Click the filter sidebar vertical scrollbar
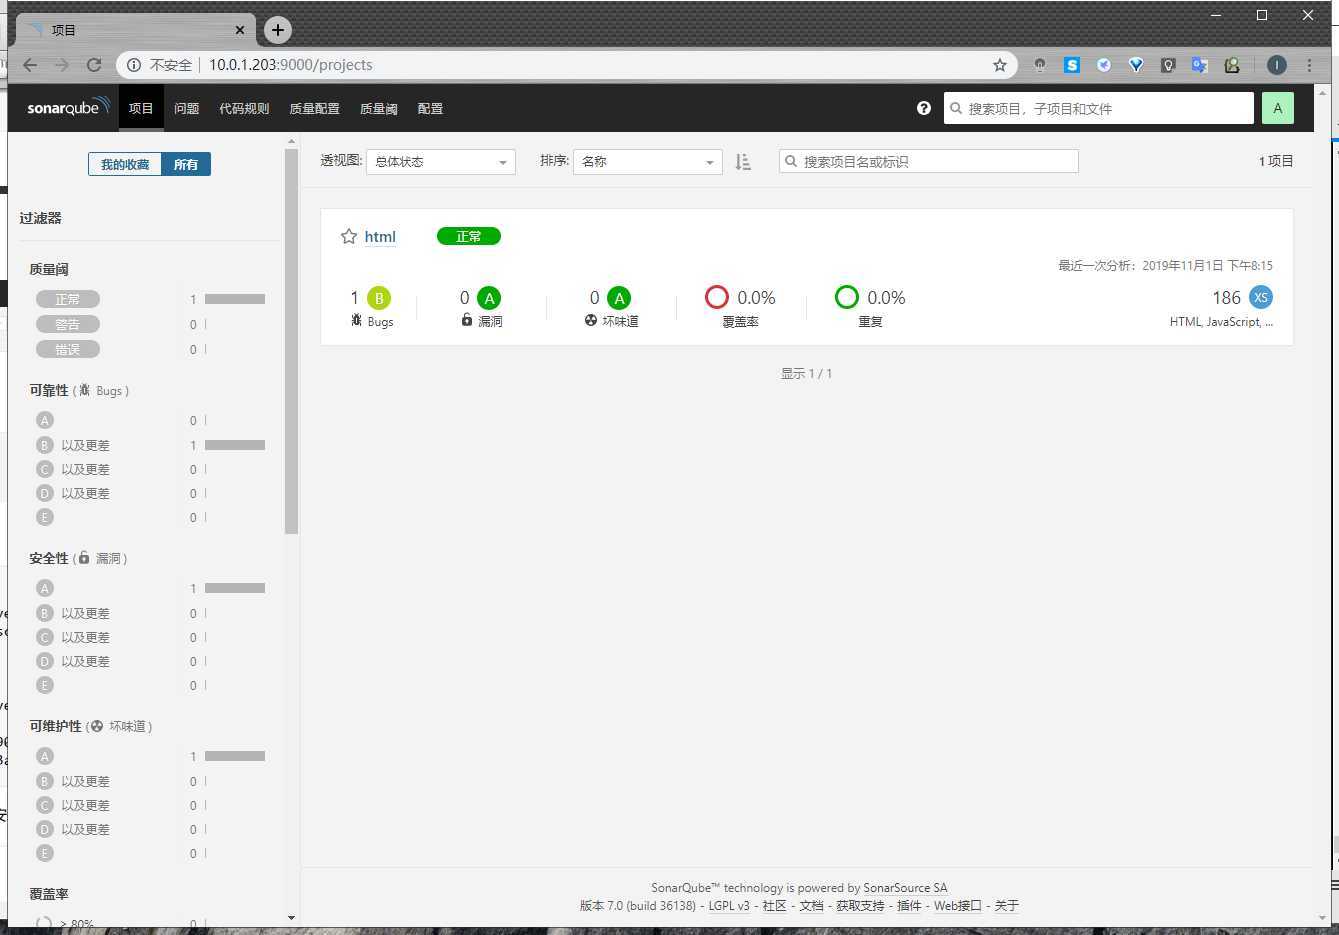This screenshot has width=1339, height=935. click(x=291, y=342)
